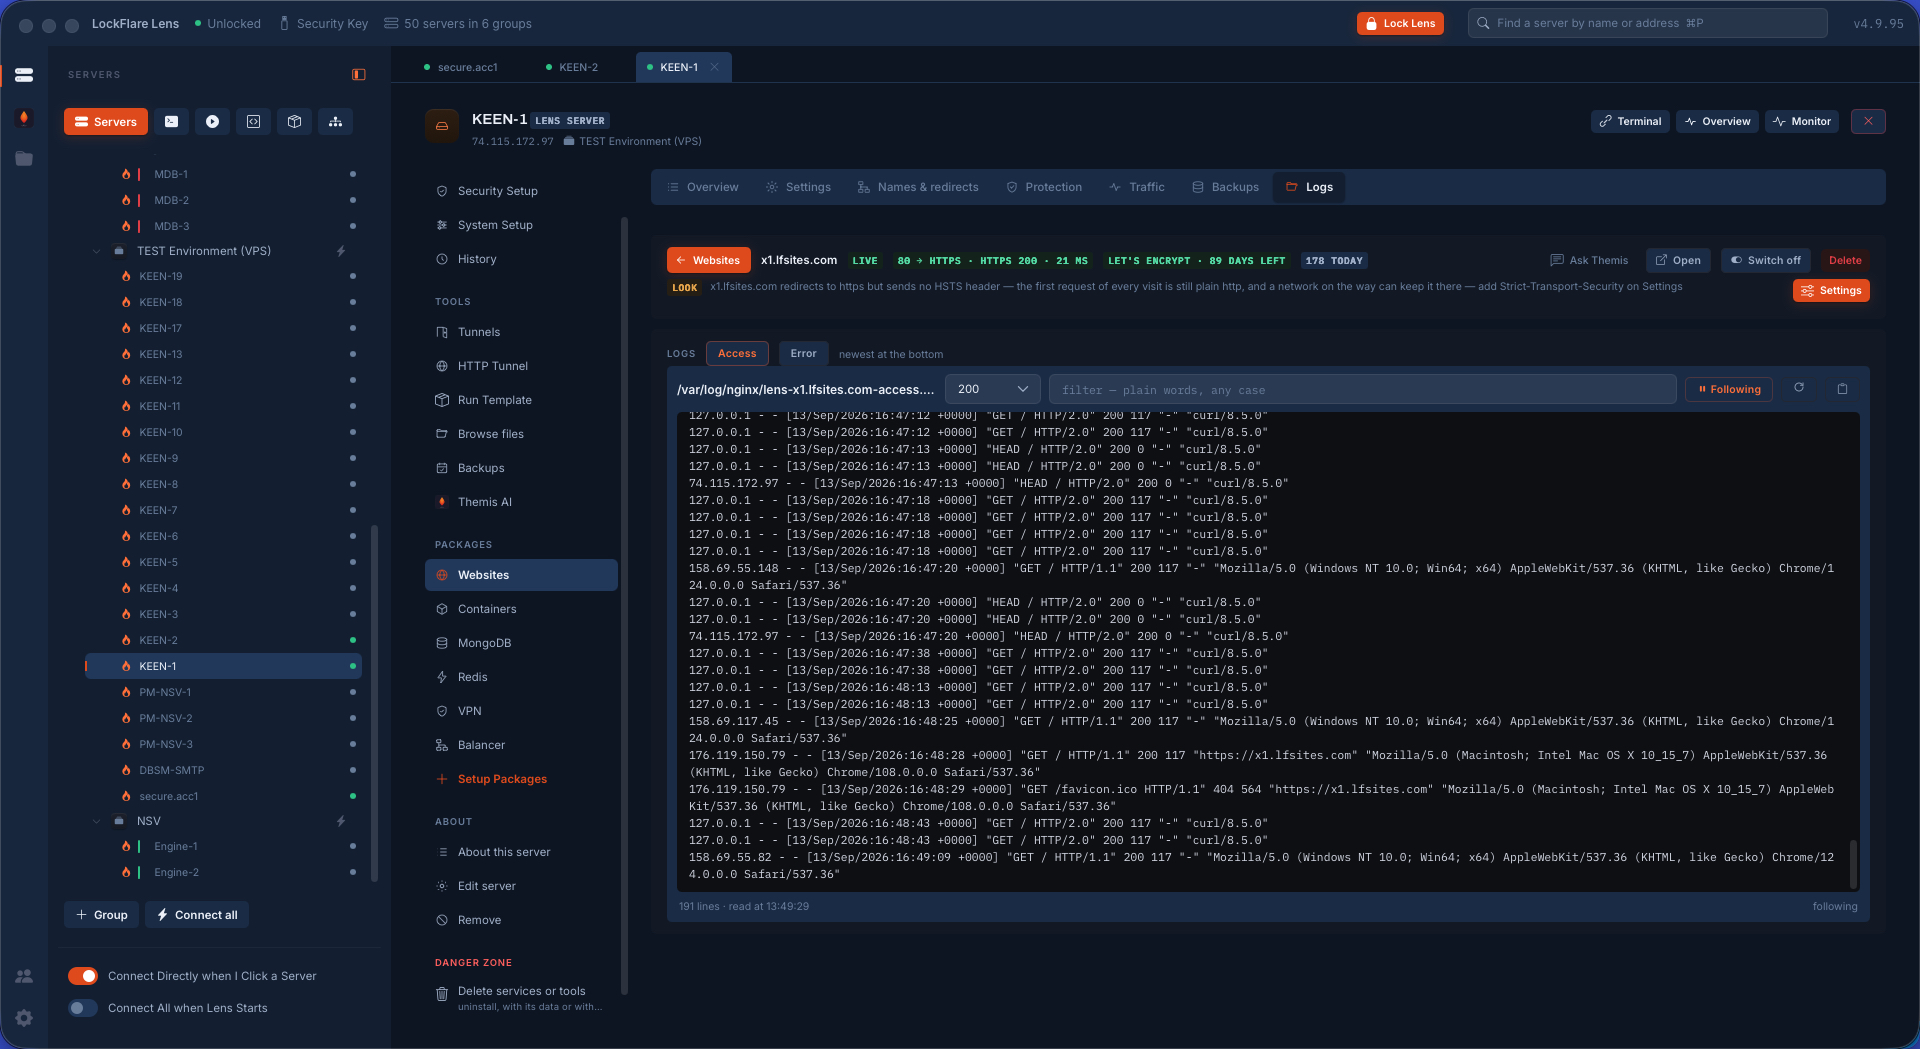
Task: Collapse the servers sidebar panel icon
Action: (x=359, y=75)
